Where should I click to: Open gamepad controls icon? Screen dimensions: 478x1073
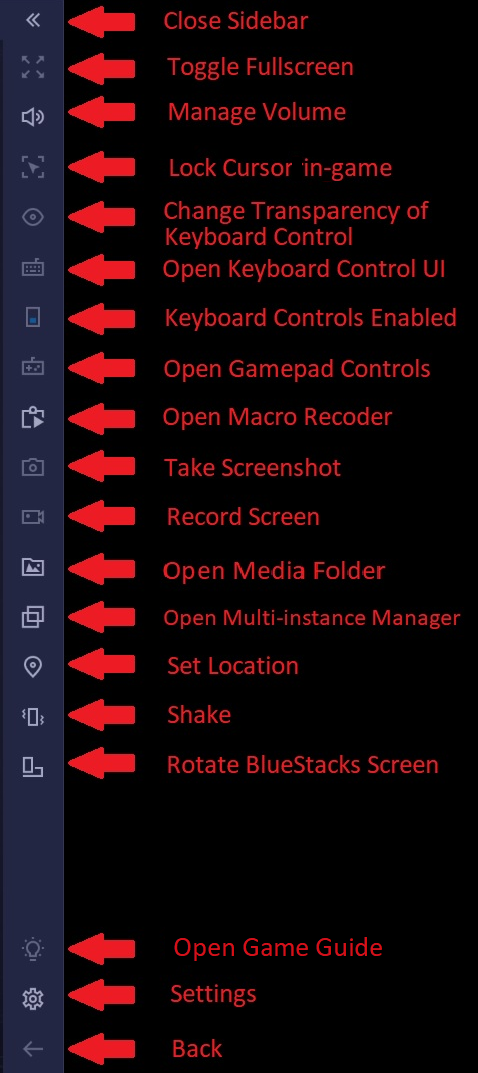click(x=33, y=367)
